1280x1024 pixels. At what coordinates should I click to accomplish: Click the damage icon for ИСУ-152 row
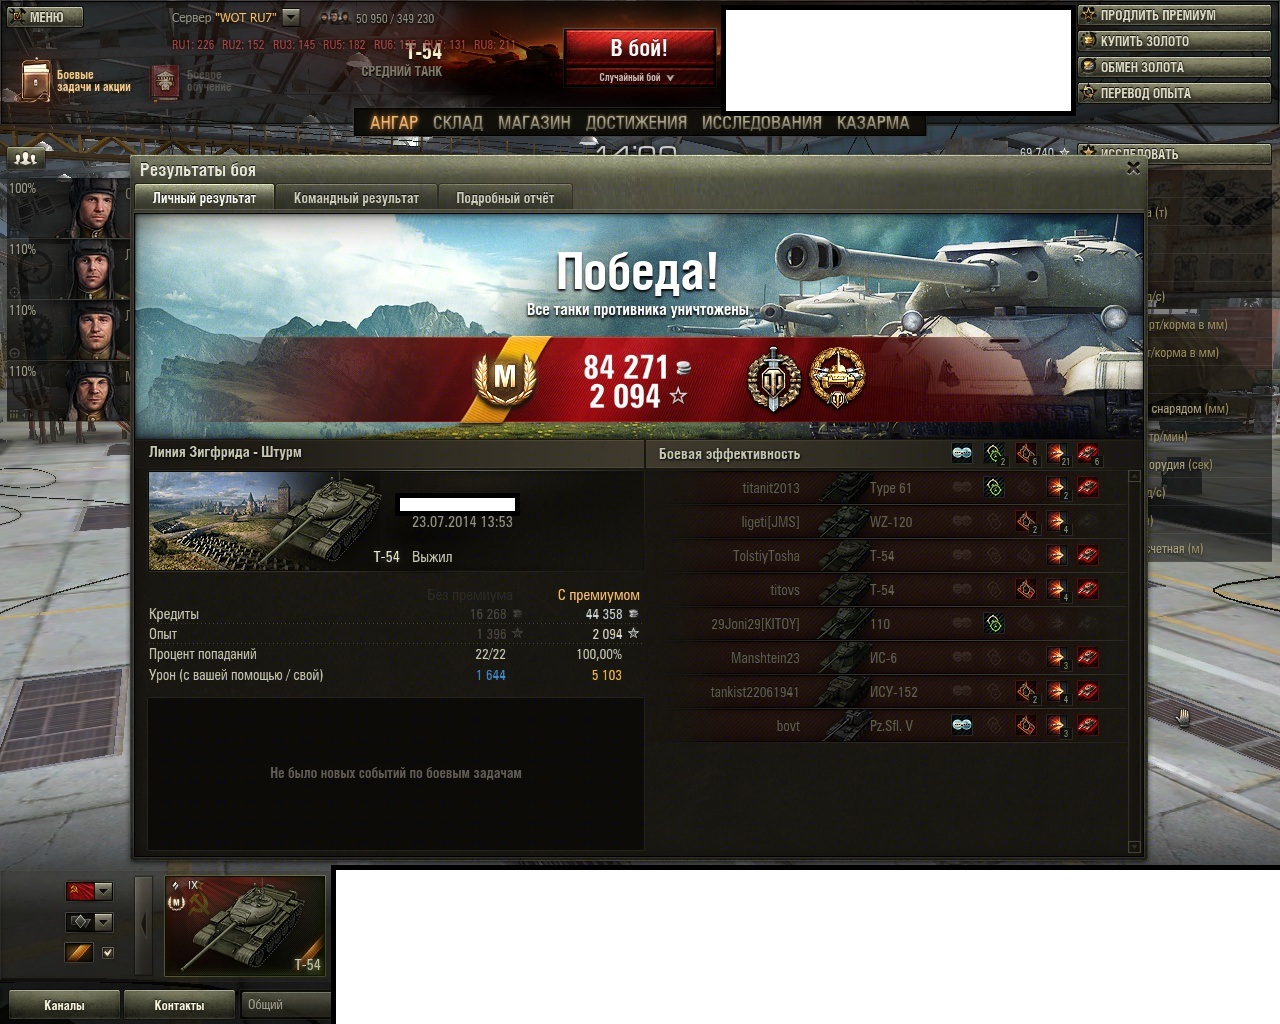click(x=1057, y=691)
